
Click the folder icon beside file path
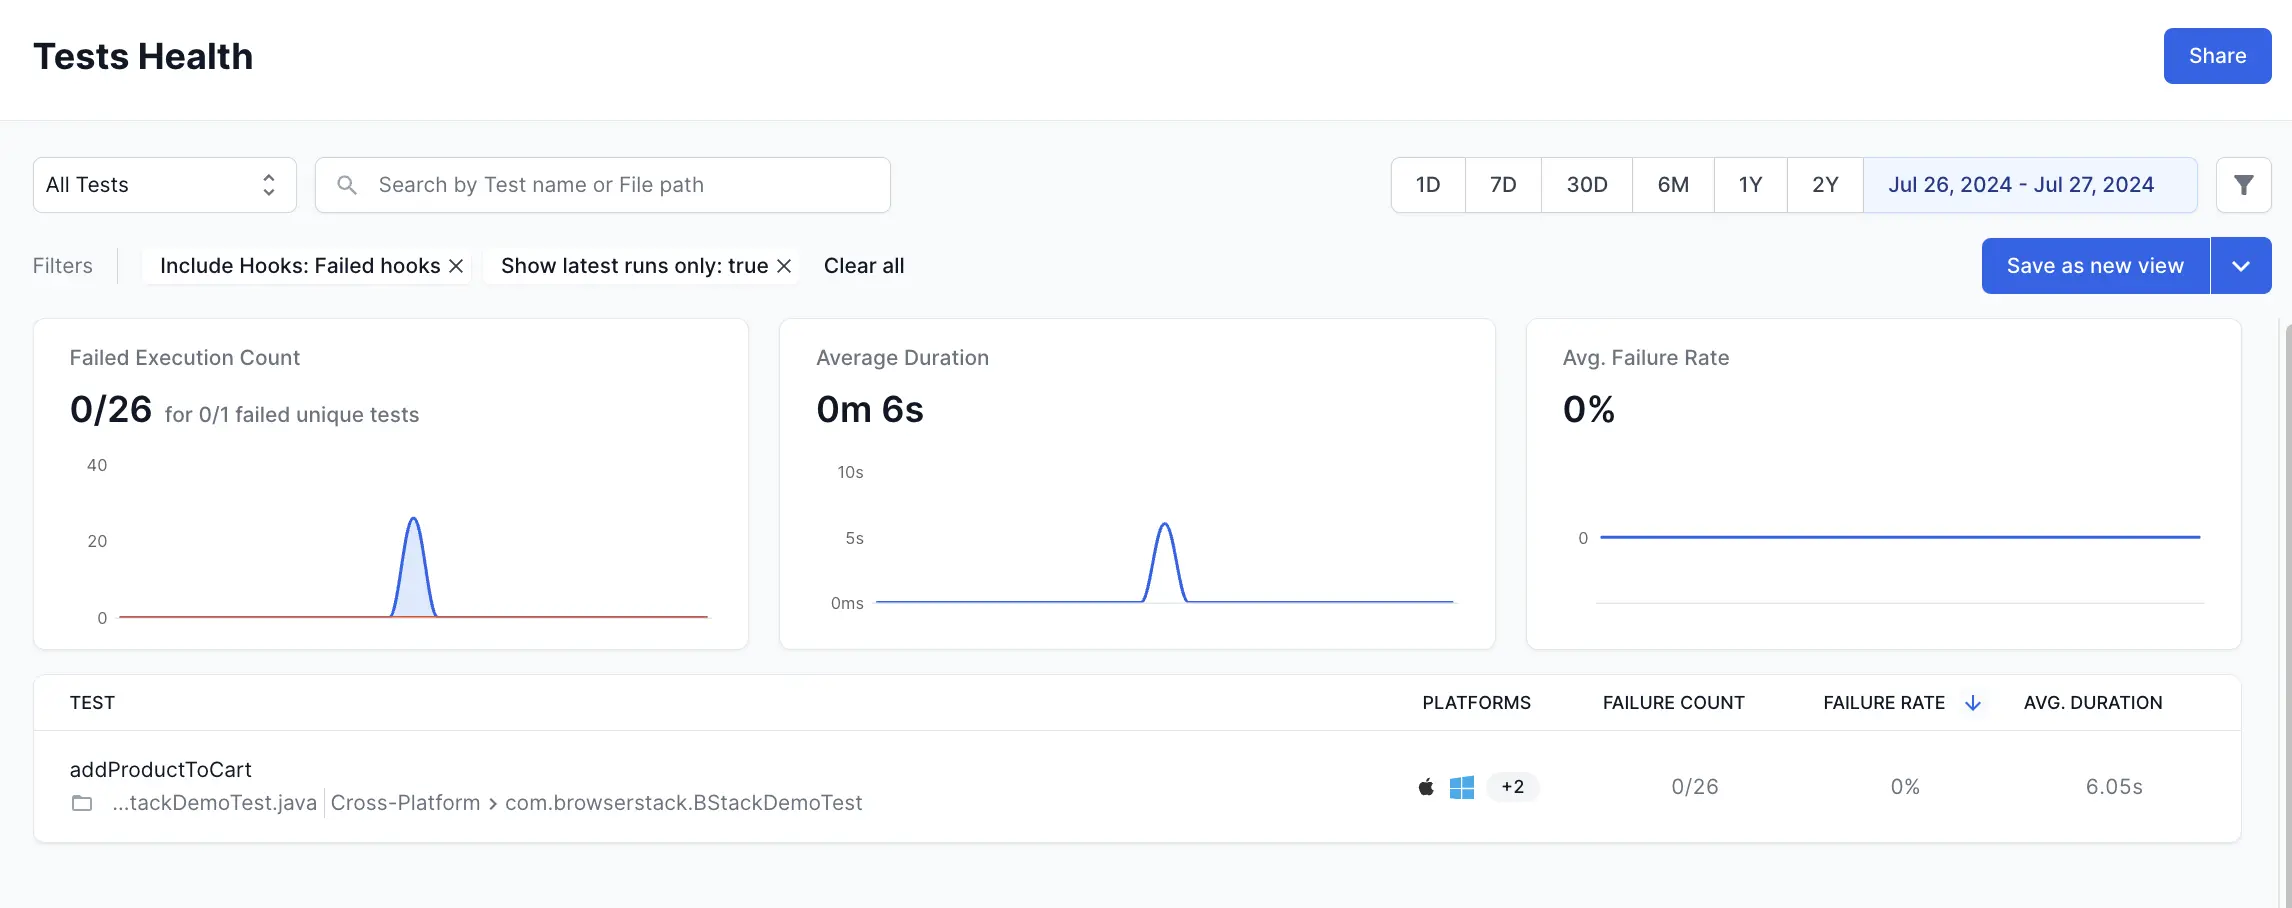pyautogui.click(x=82, y=803)
